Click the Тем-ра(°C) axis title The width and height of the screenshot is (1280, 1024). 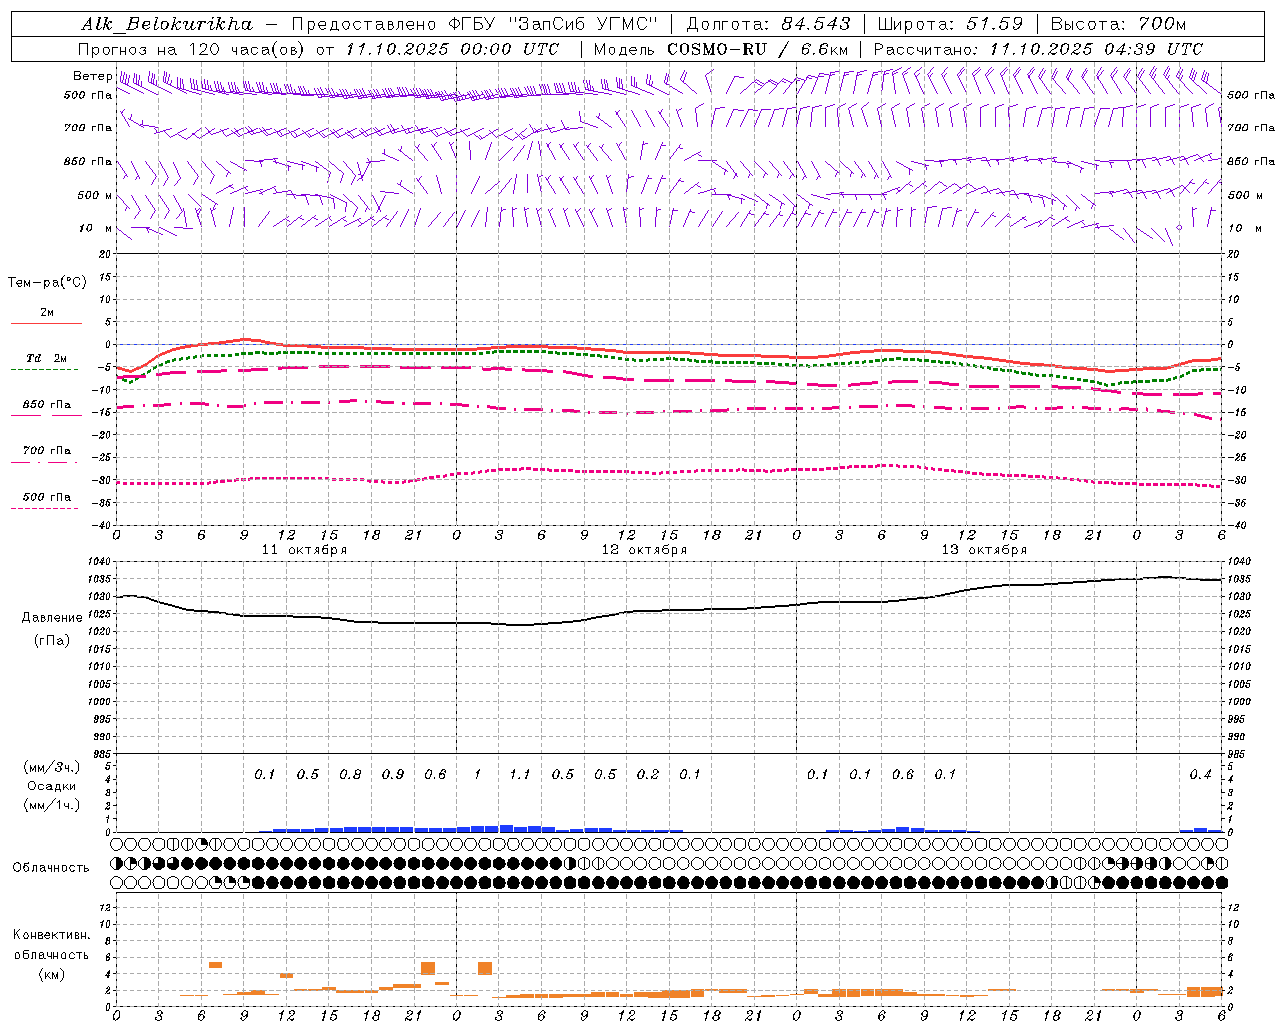point(47,283)
